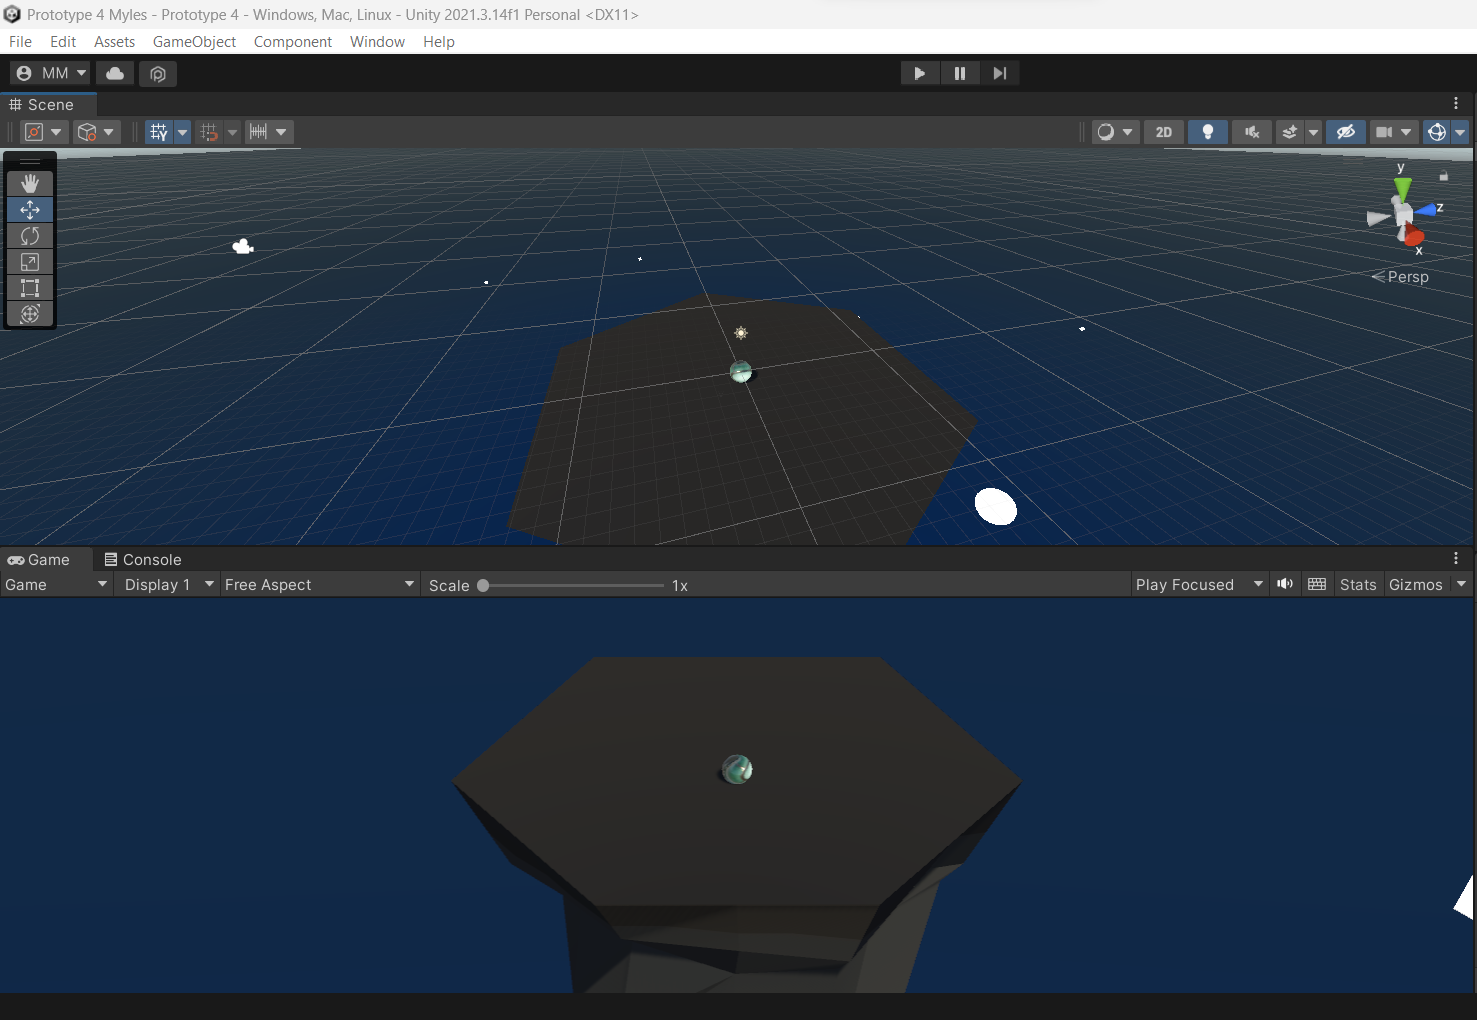Click the Stats button in Game view
This screenshot has width=1477, height=1020.
coord(1358,584)
